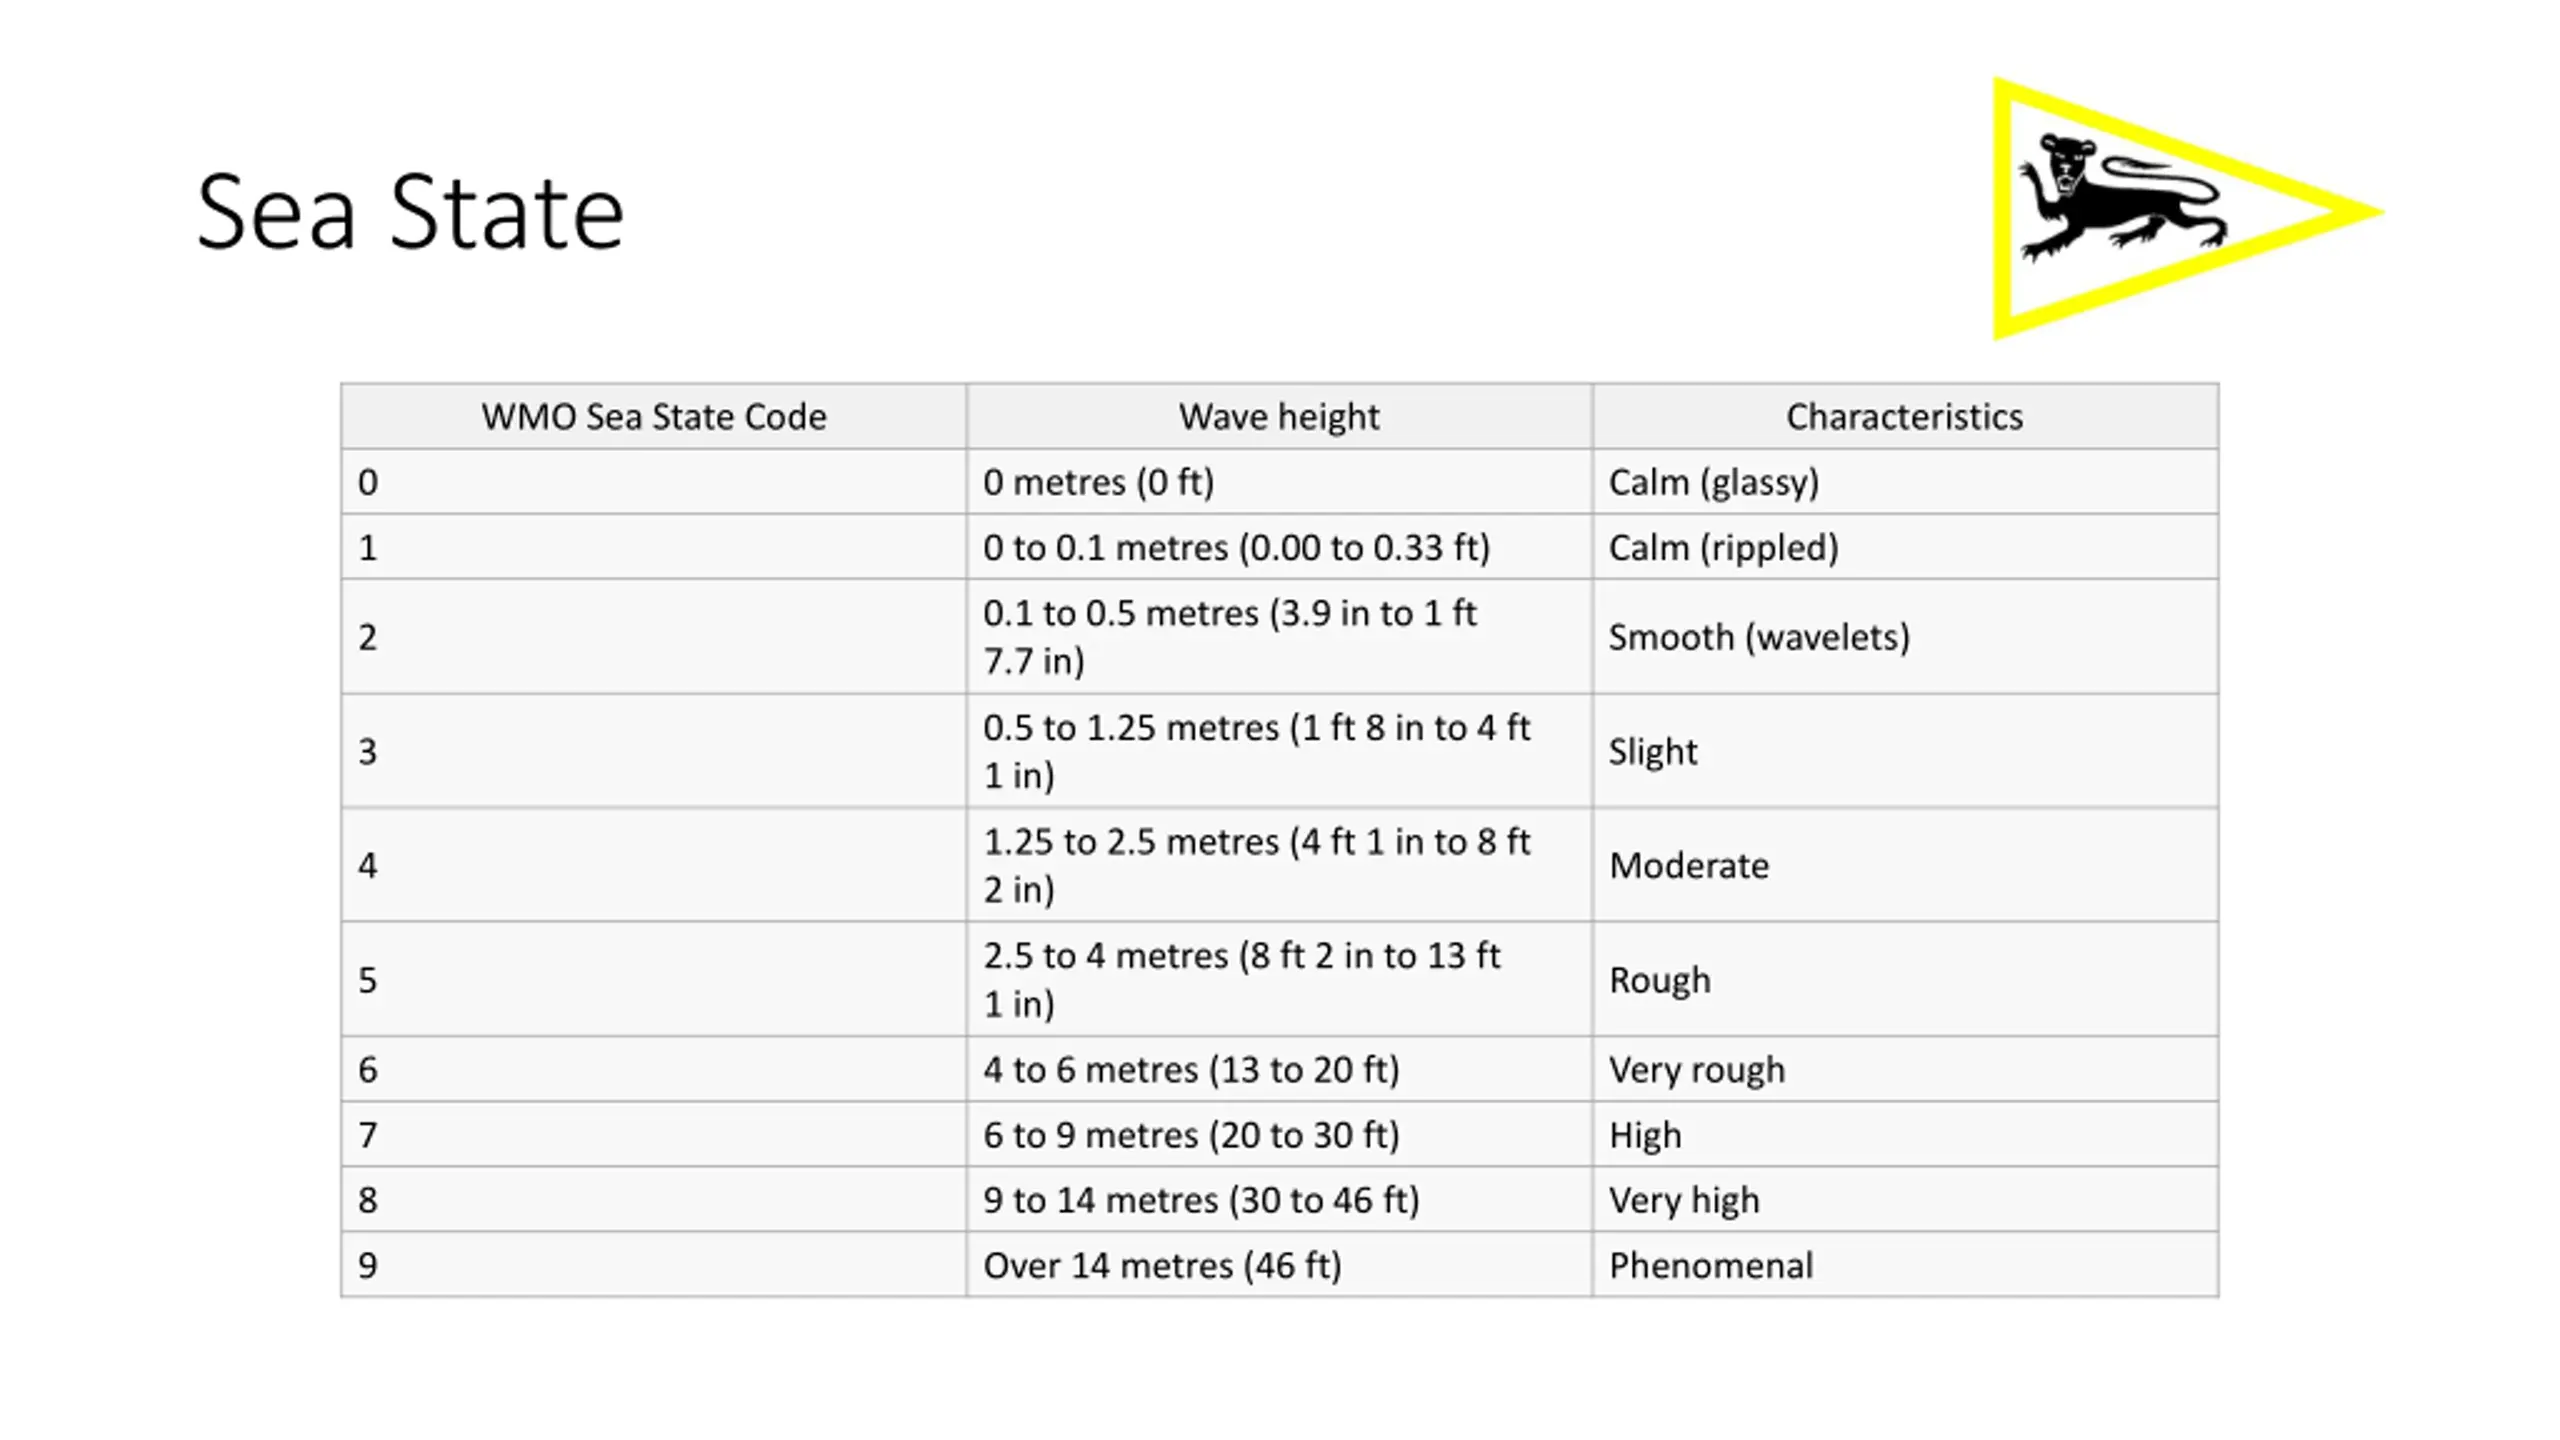Click the WMO Sea State Code header
The image size is (2560, 1440).
coord(654,416)
